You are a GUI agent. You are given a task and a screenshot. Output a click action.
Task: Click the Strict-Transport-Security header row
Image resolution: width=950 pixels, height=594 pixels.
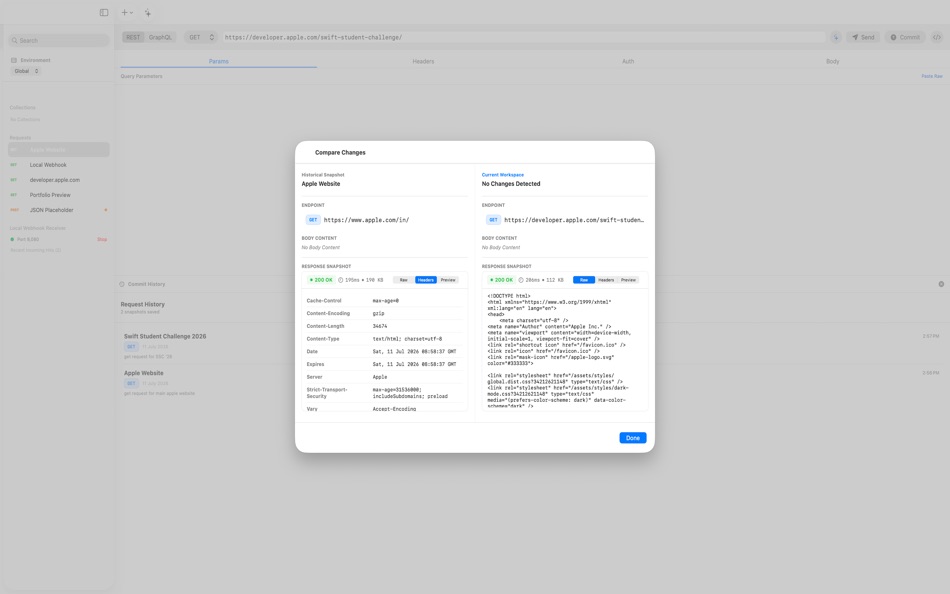pos(384,393)
